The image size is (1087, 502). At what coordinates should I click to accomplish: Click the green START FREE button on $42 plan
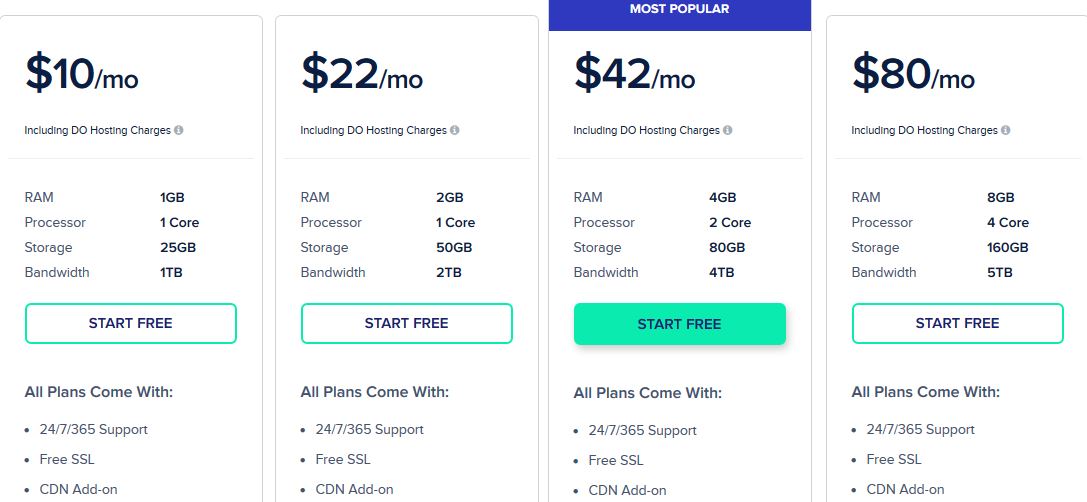pyautogui.click(x=679, y=324)
